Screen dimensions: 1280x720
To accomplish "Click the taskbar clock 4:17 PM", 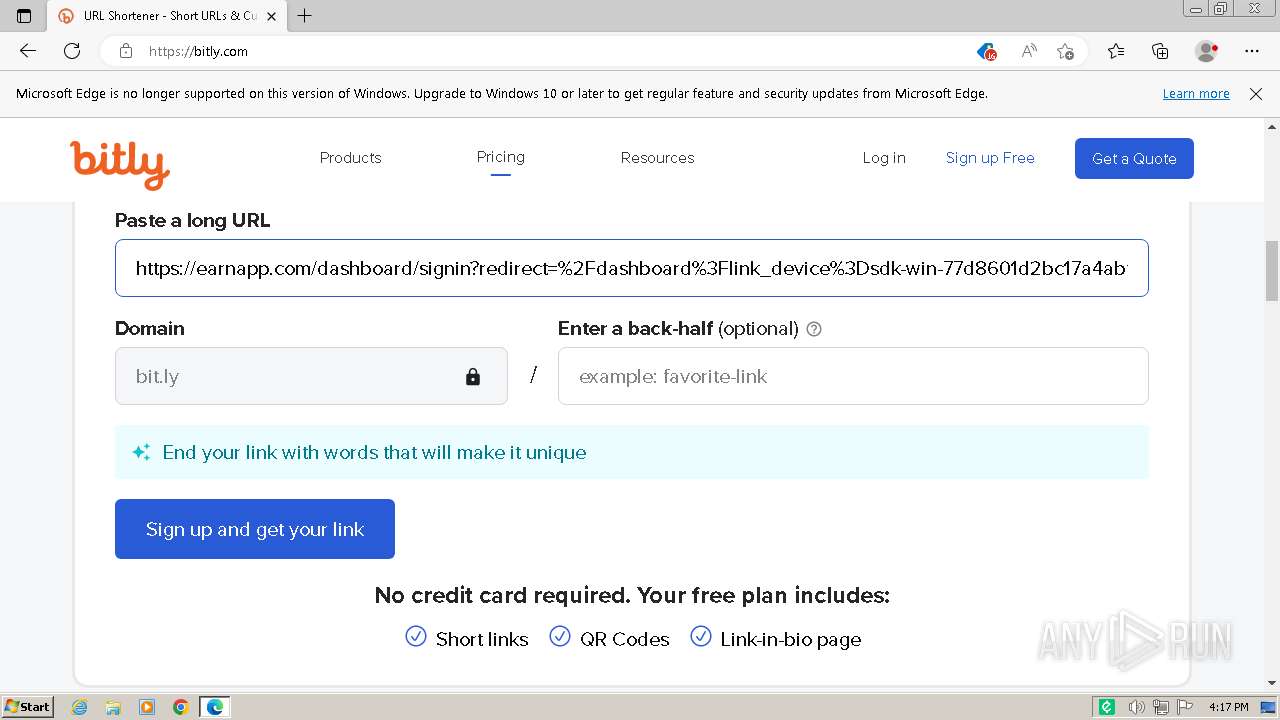I will (1229, 707).
